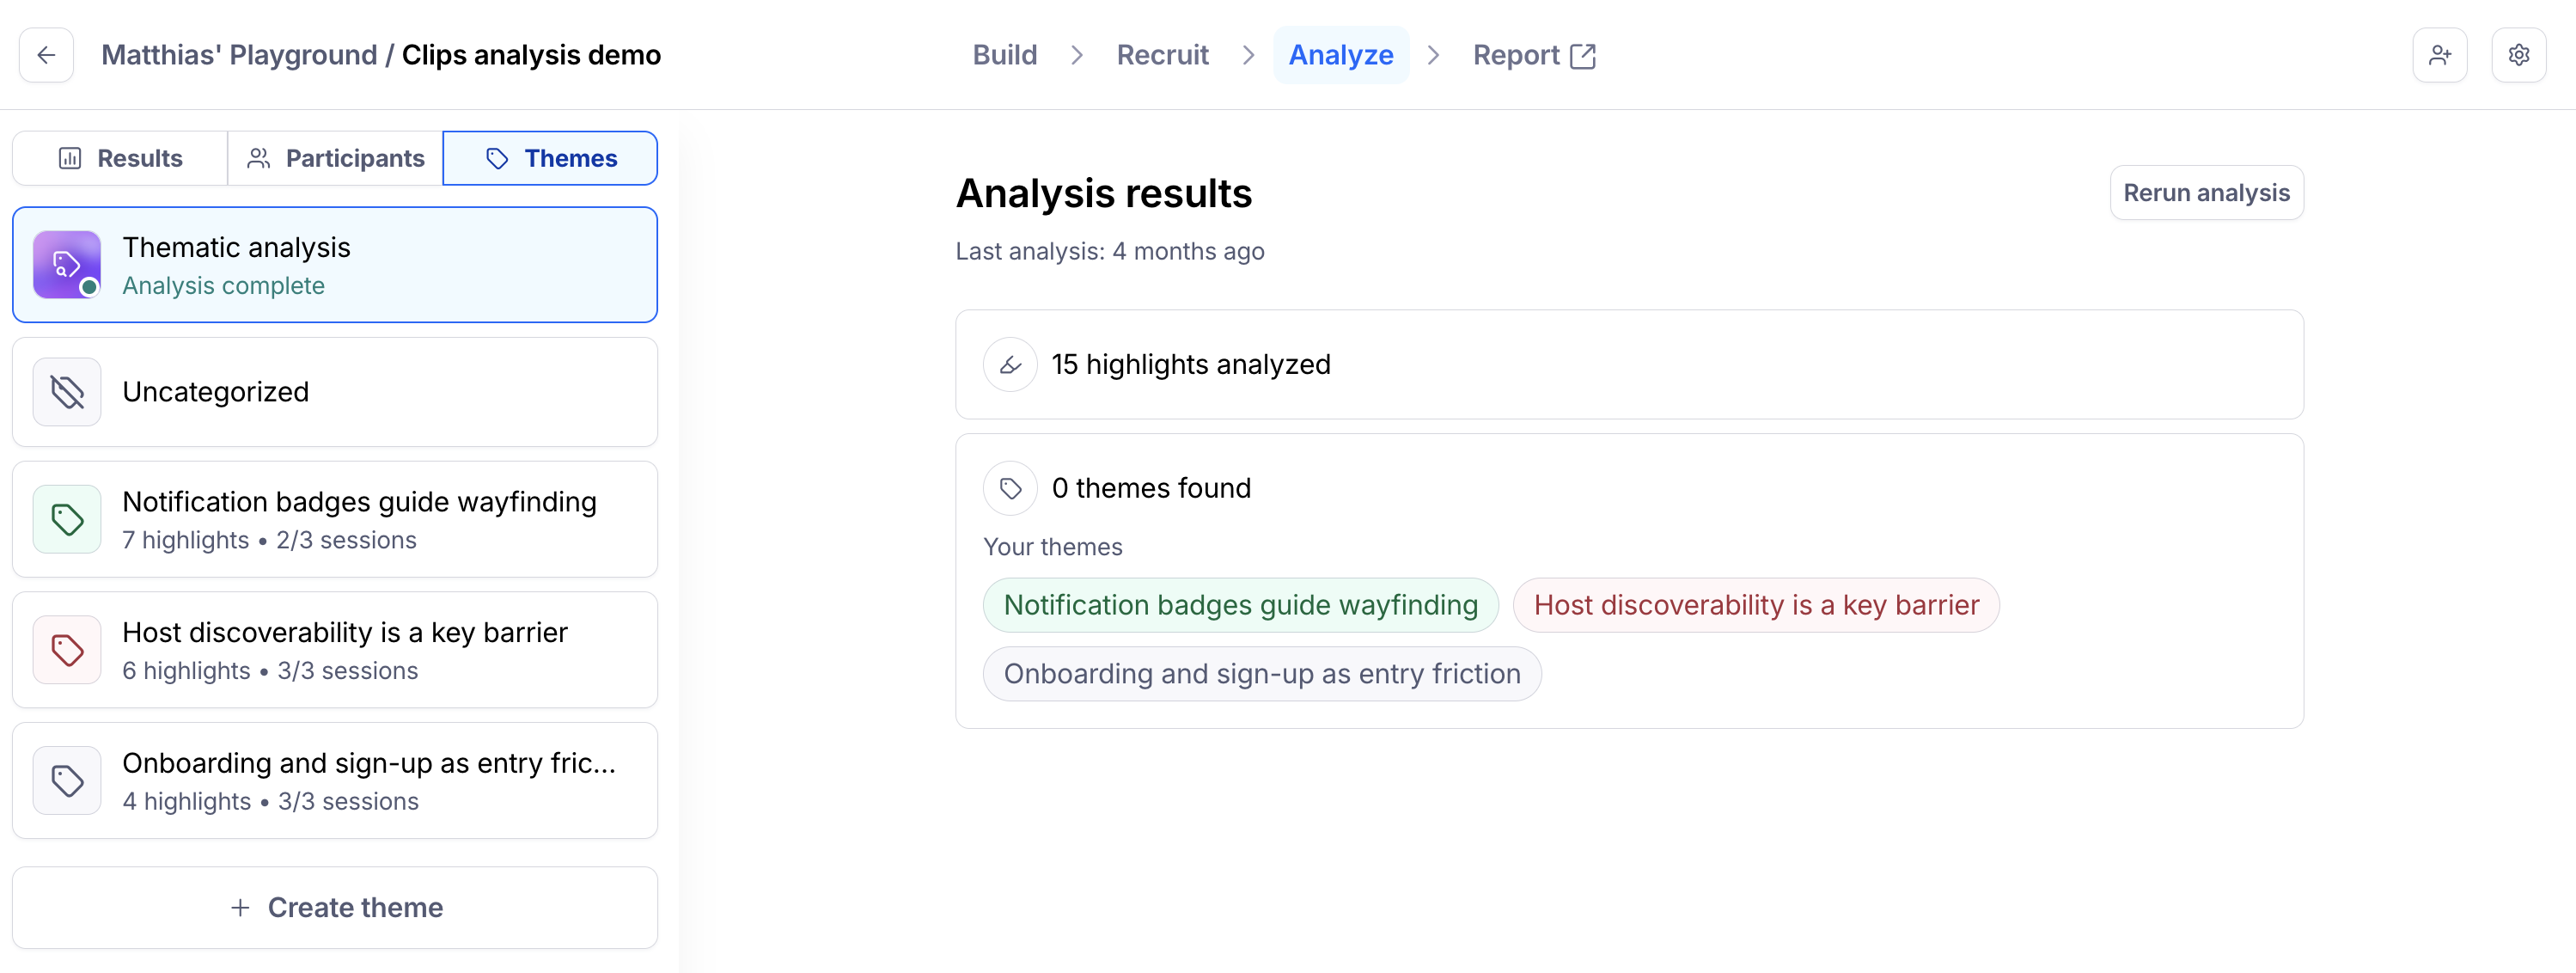Image resolution: width=2576 pixels, height=973 pixels.
Task: Click the Uncategorized crossed-tag icon
Action: (x=67, y=392)
